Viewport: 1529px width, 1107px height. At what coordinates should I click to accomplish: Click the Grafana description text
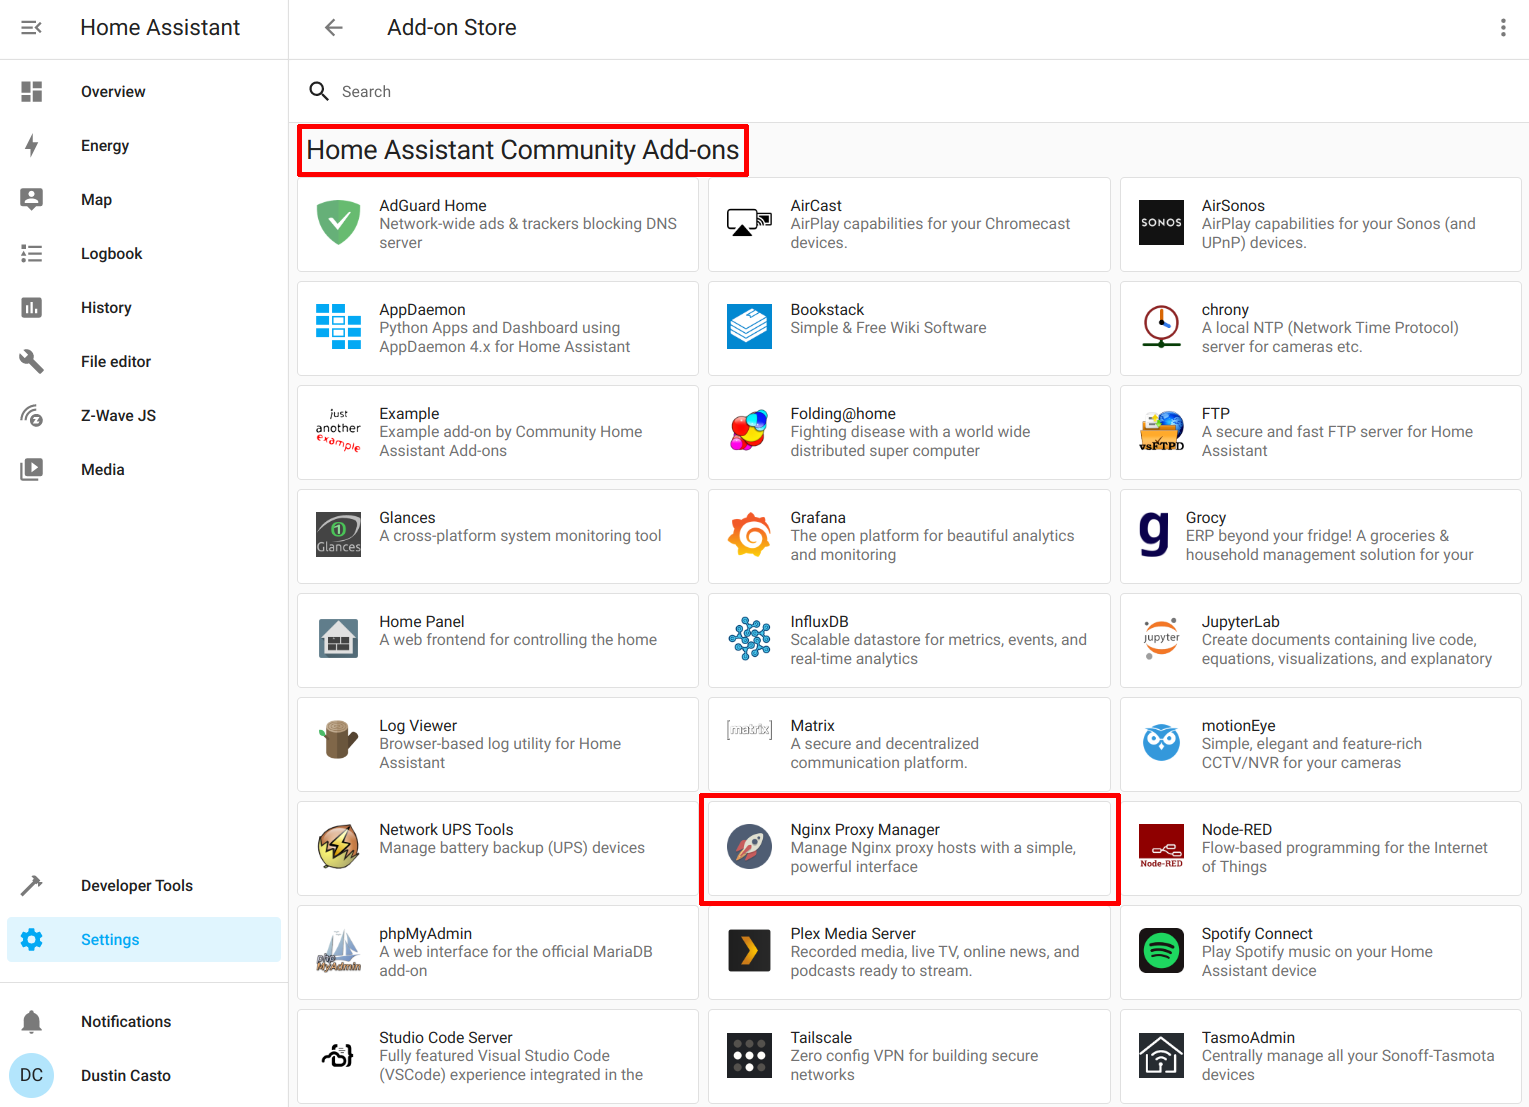[933, 546]
